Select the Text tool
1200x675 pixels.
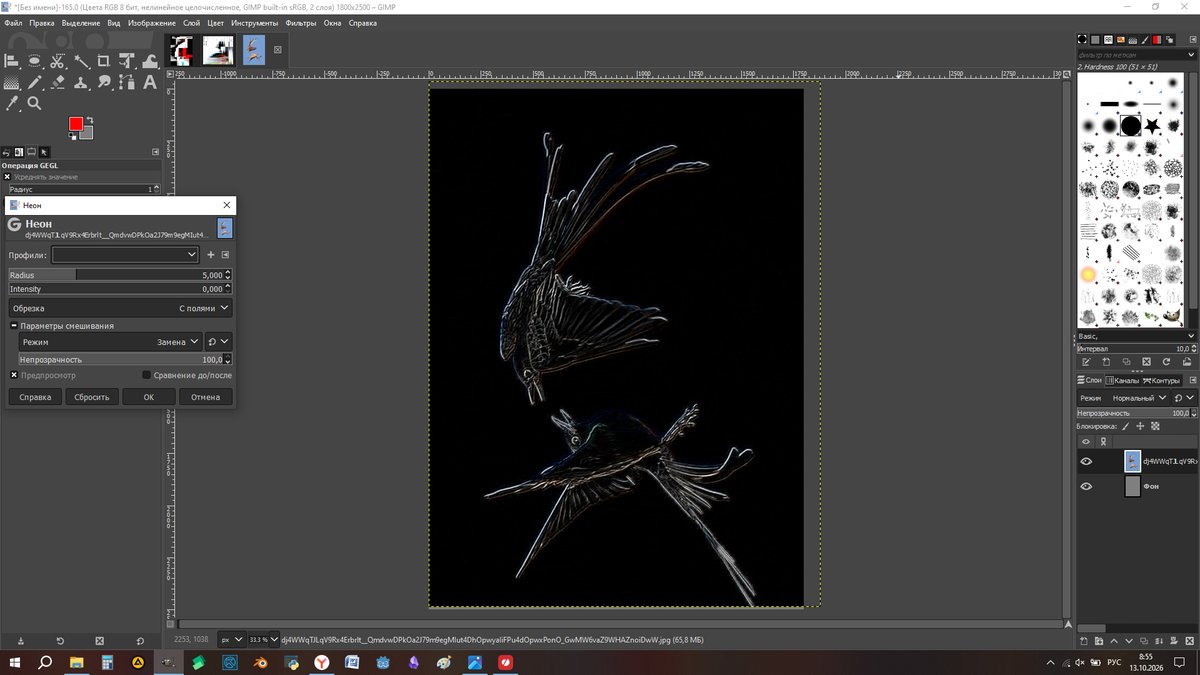150,82
